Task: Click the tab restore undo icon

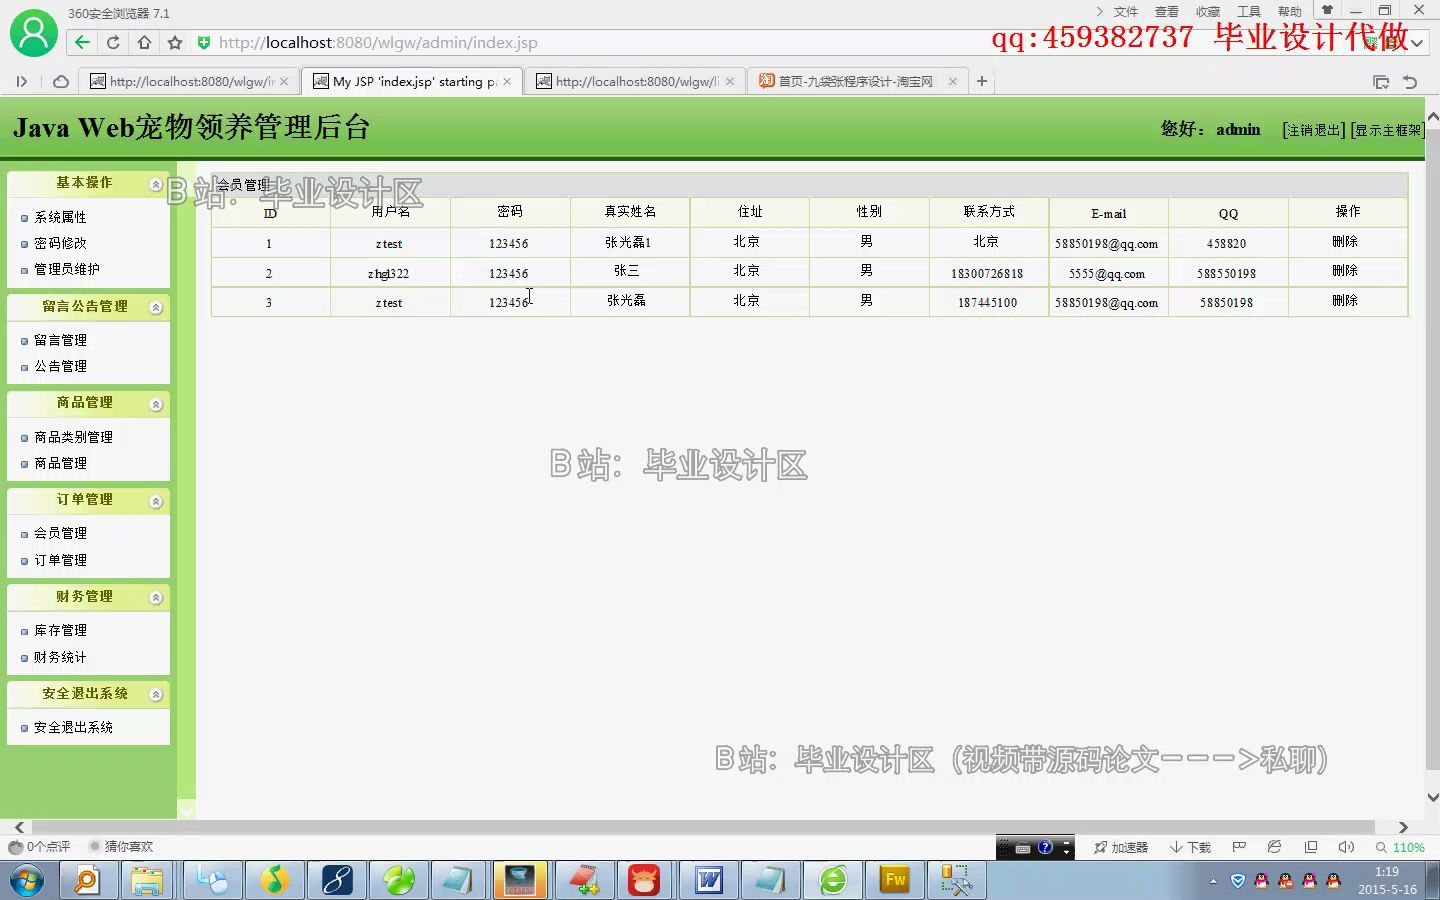Action: point(1410,82)
